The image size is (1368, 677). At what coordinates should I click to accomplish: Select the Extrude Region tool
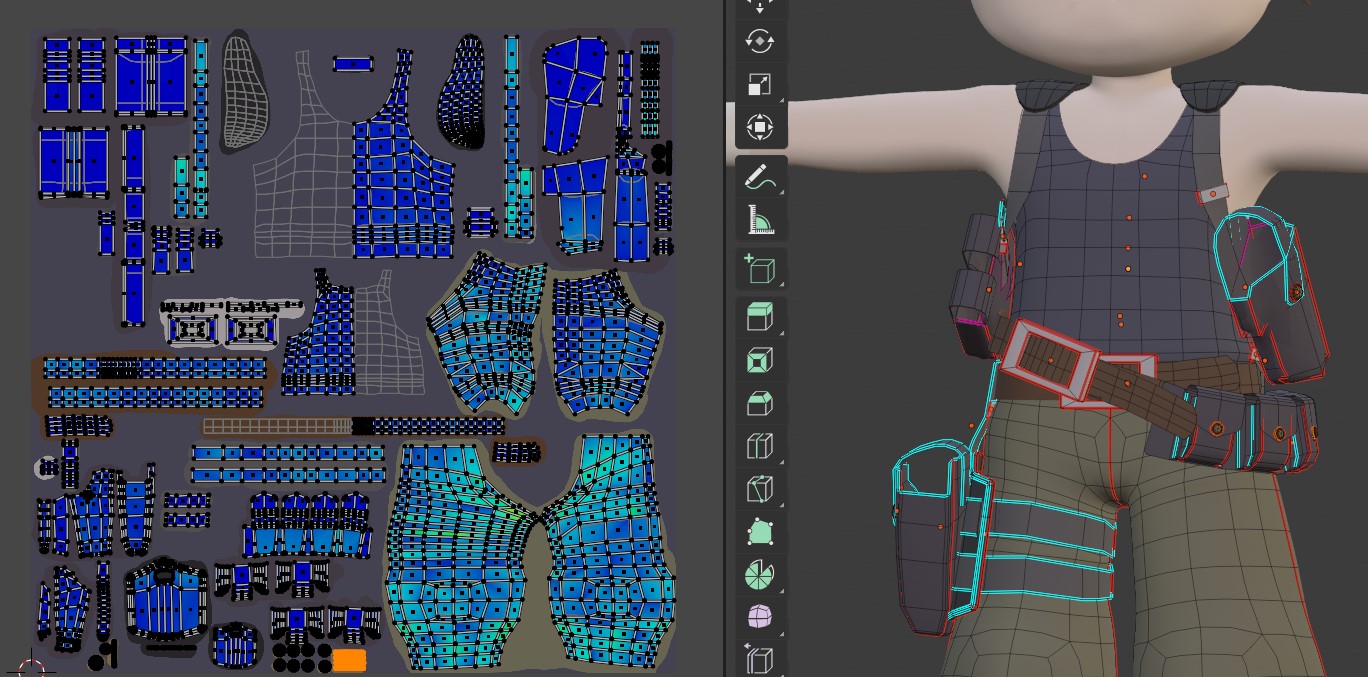[760, 317]
